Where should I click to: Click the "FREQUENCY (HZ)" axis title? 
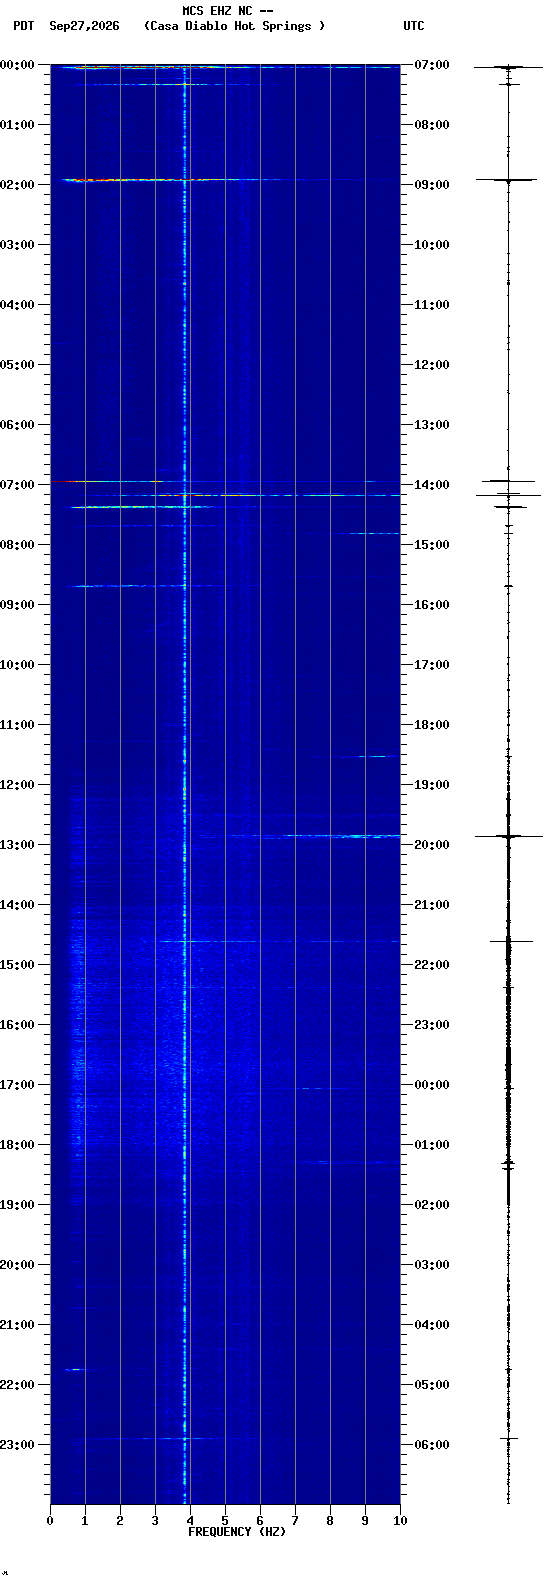[237, 1532]
